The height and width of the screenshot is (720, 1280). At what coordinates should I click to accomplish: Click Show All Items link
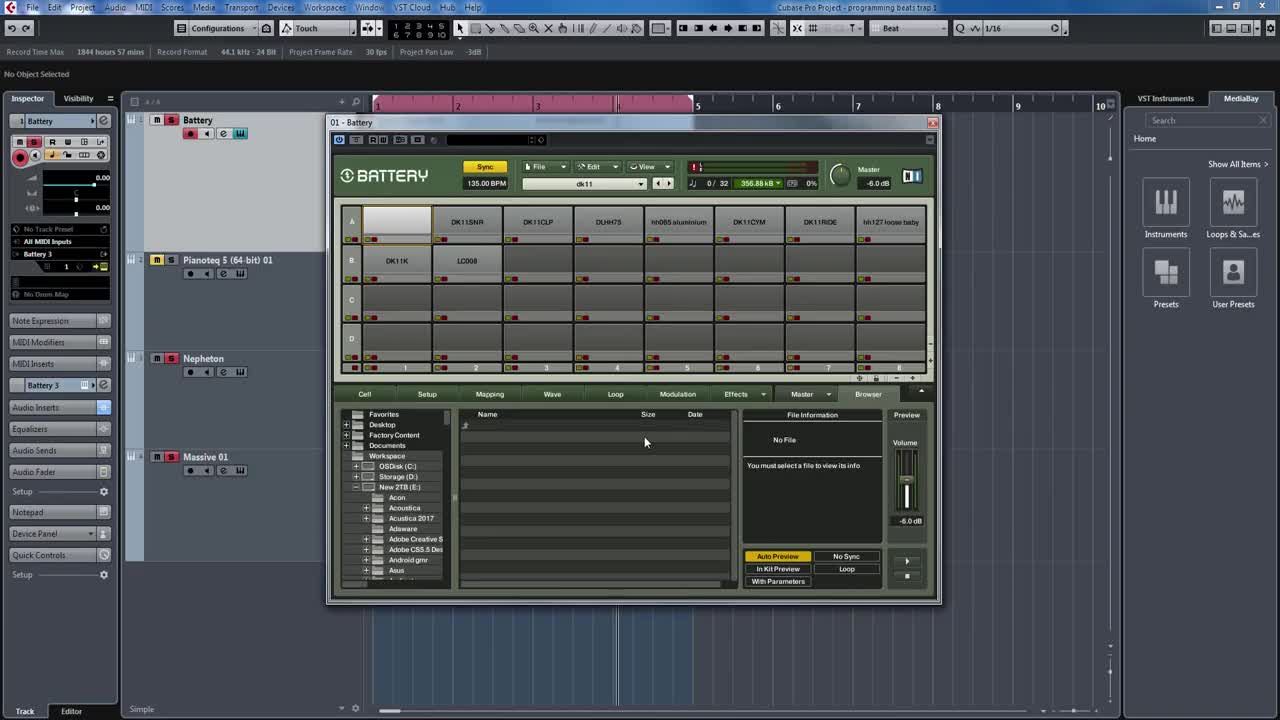pyautogui.click(x=1237, y=164)
